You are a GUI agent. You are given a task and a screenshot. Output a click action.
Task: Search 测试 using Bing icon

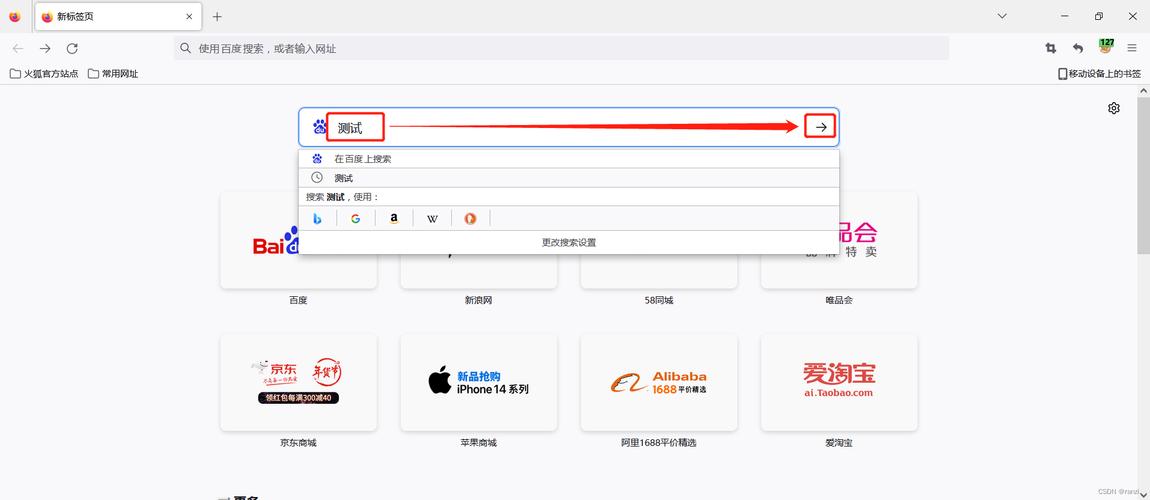tap(318, 218)
